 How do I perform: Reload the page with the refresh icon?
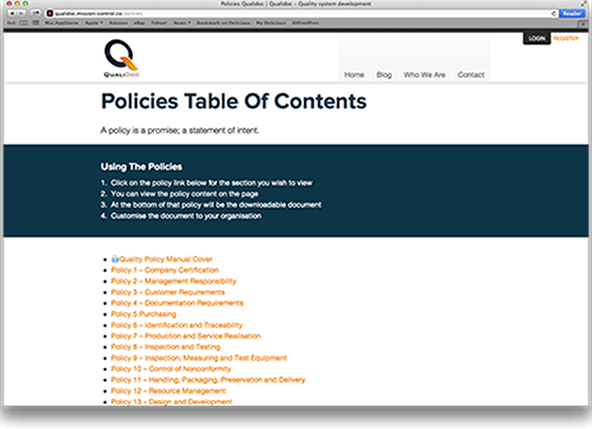553,13
